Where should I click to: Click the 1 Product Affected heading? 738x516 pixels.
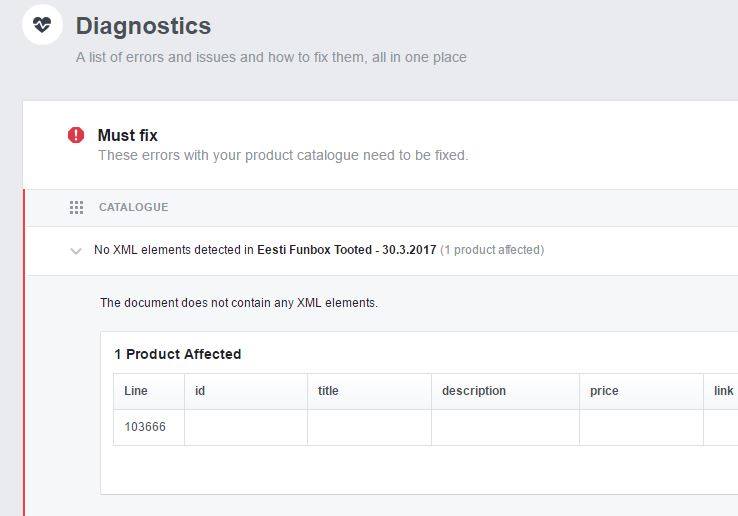(177, 354)
